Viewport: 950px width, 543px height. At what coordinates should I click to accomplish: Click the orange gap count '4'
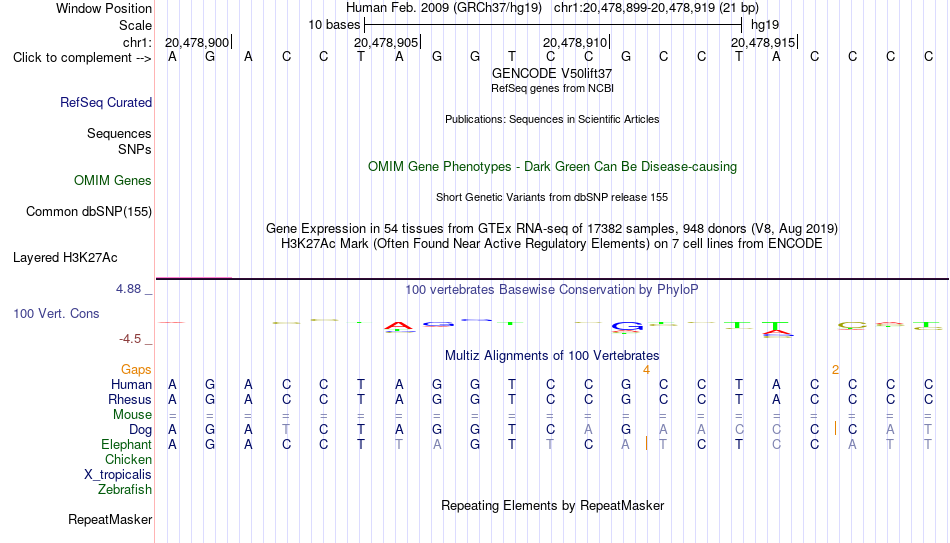coord(646,370)
